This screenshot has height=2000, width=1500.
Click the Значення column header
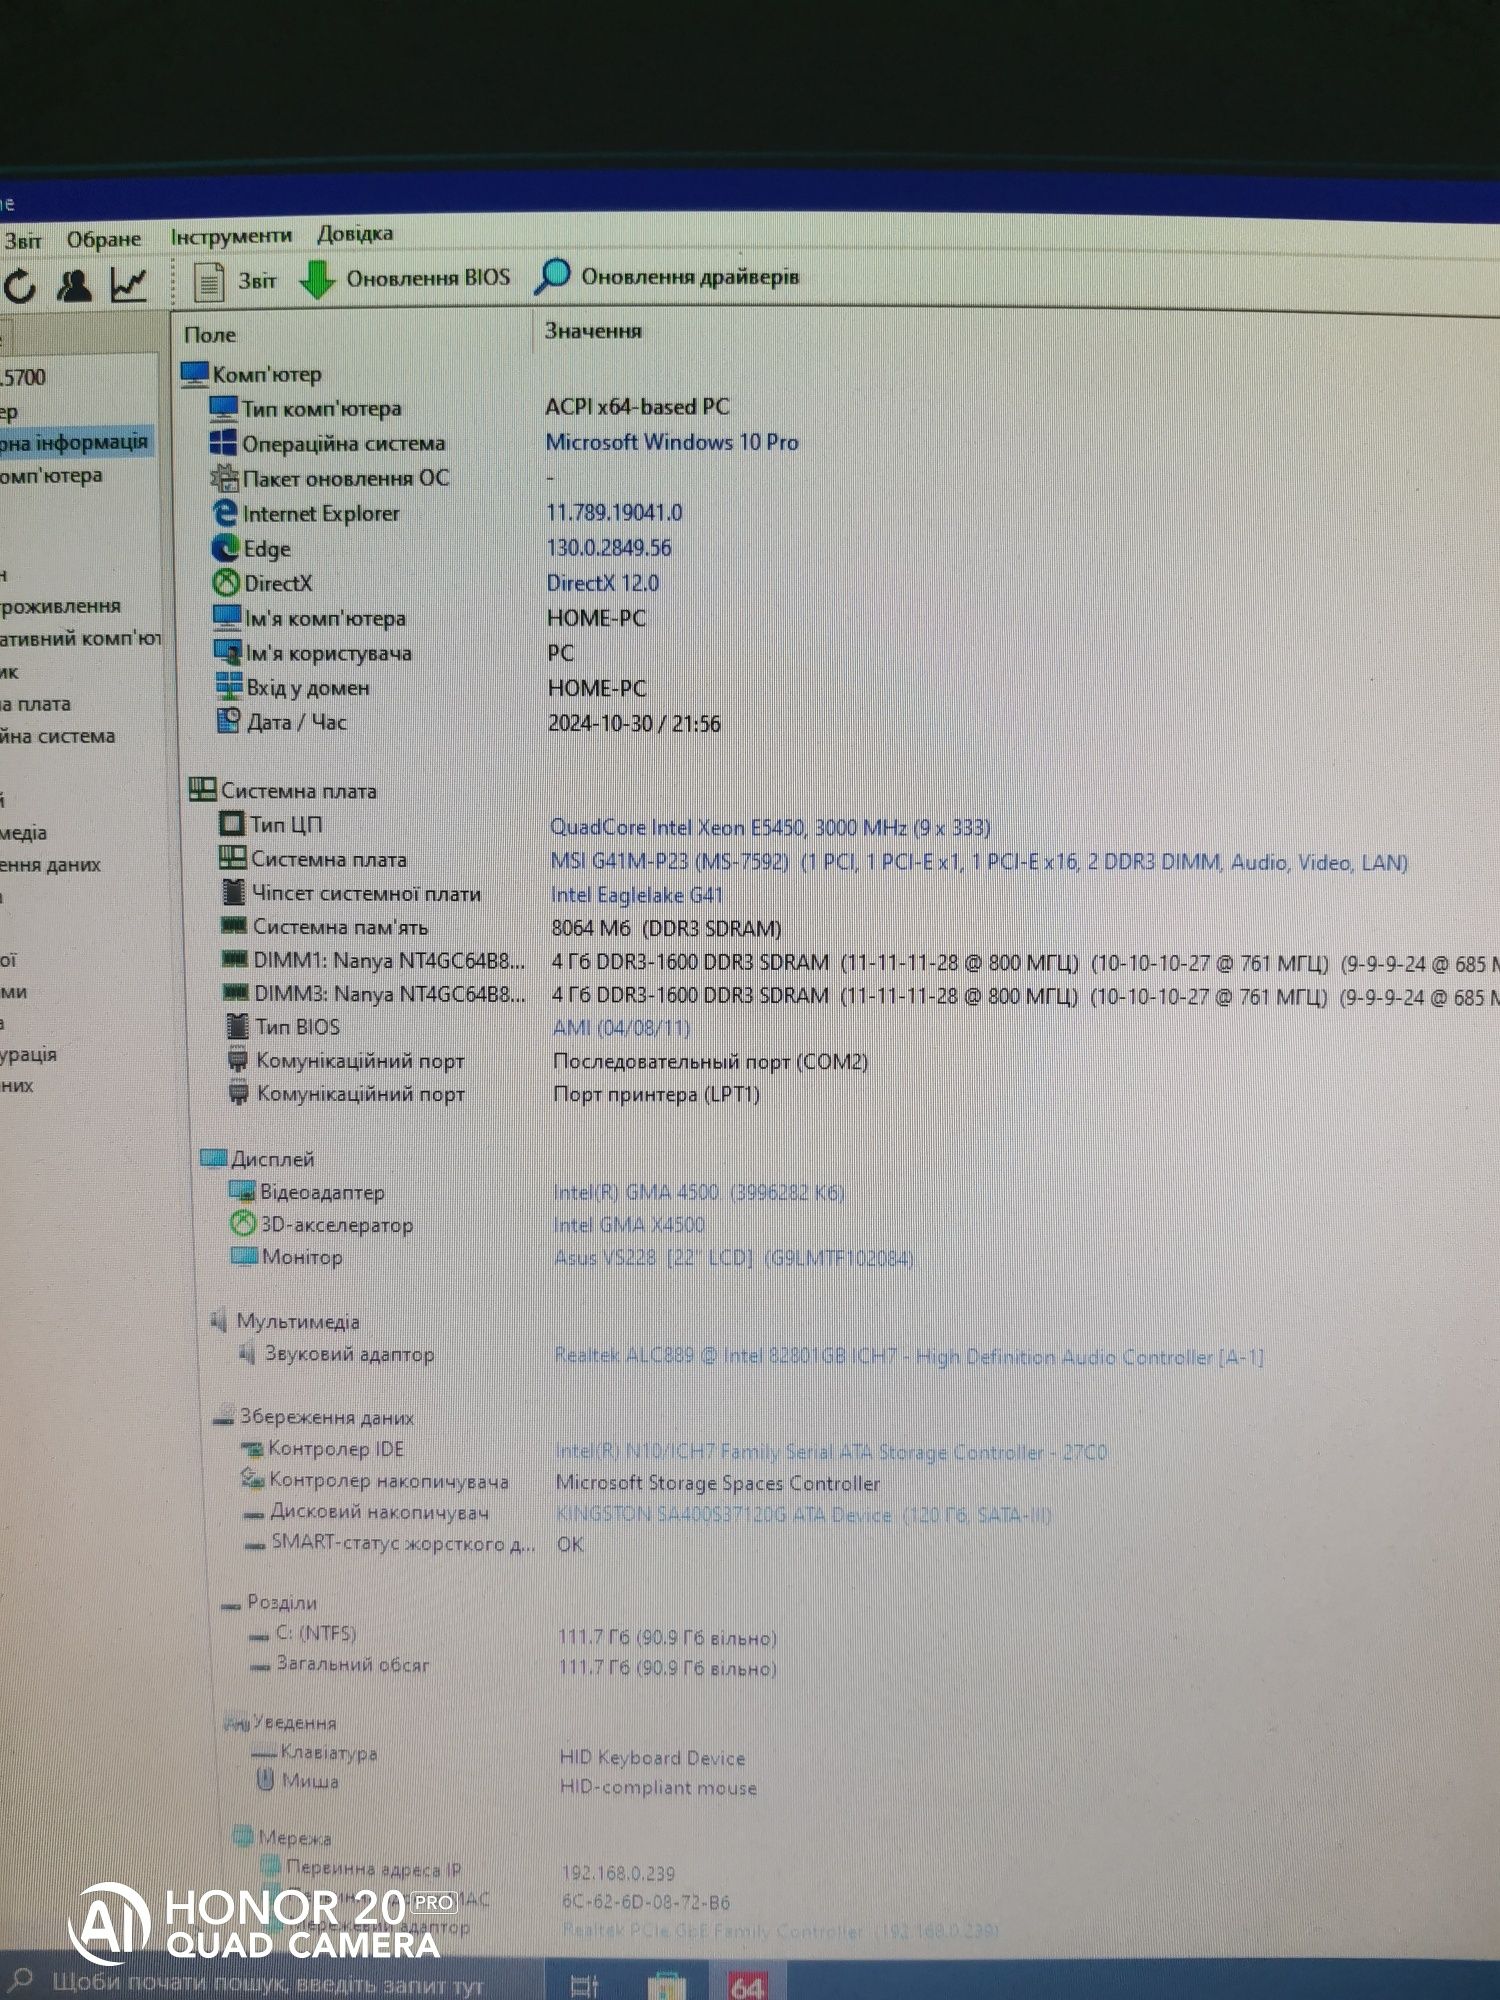pos(593,331)
